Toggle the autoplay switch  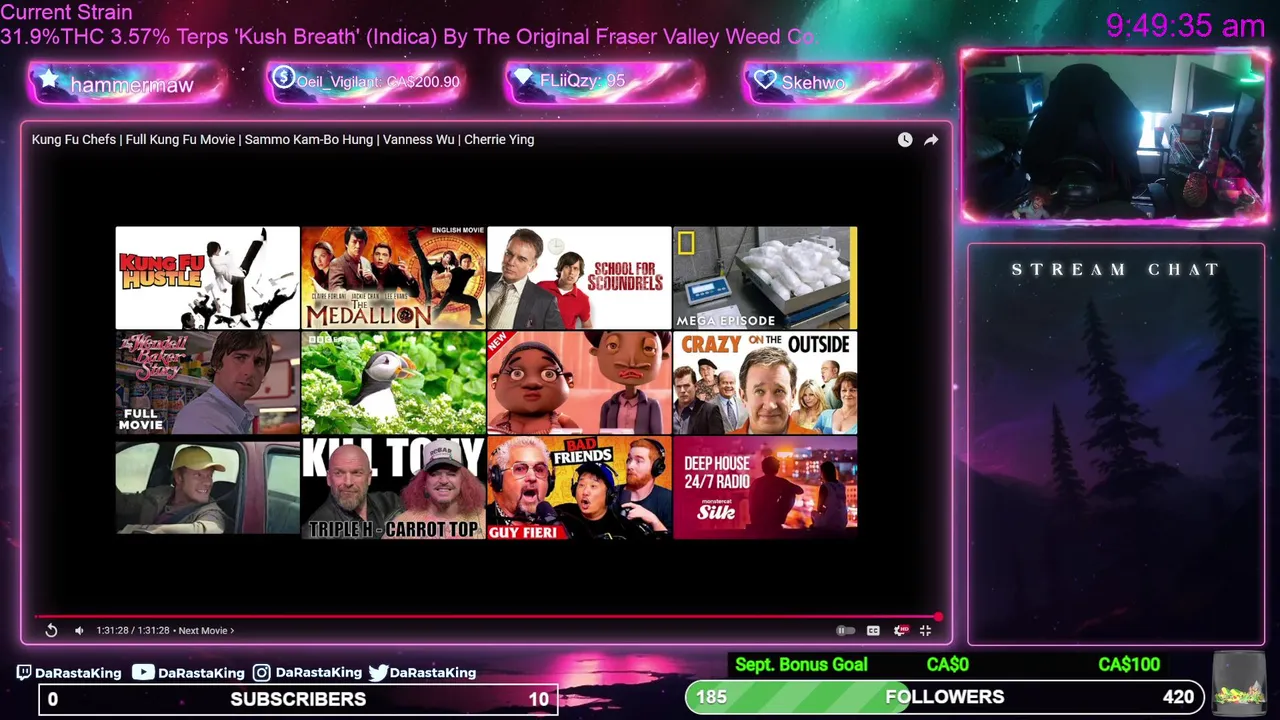pos(844,630)
